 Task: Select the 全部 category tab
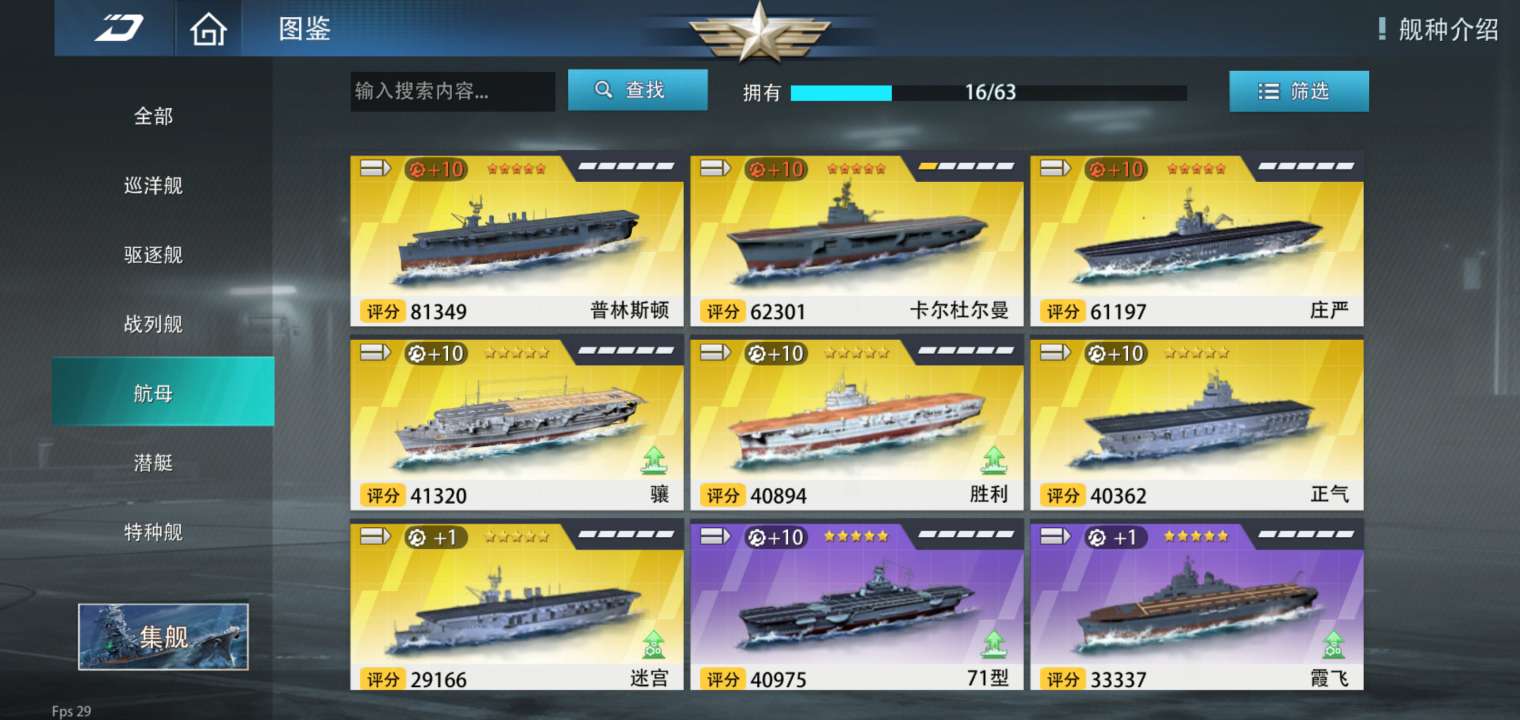coord(153,116)
